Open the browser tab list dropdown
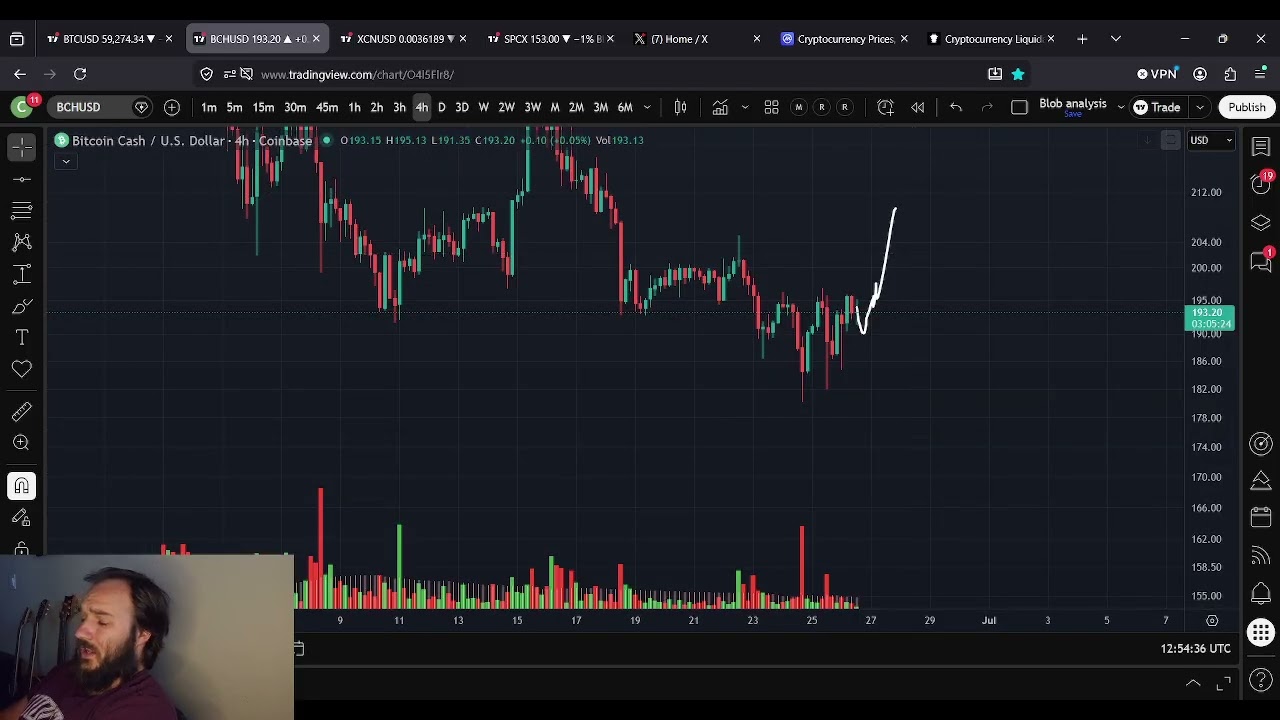The image size is (1280, 720). [1115, 39]
